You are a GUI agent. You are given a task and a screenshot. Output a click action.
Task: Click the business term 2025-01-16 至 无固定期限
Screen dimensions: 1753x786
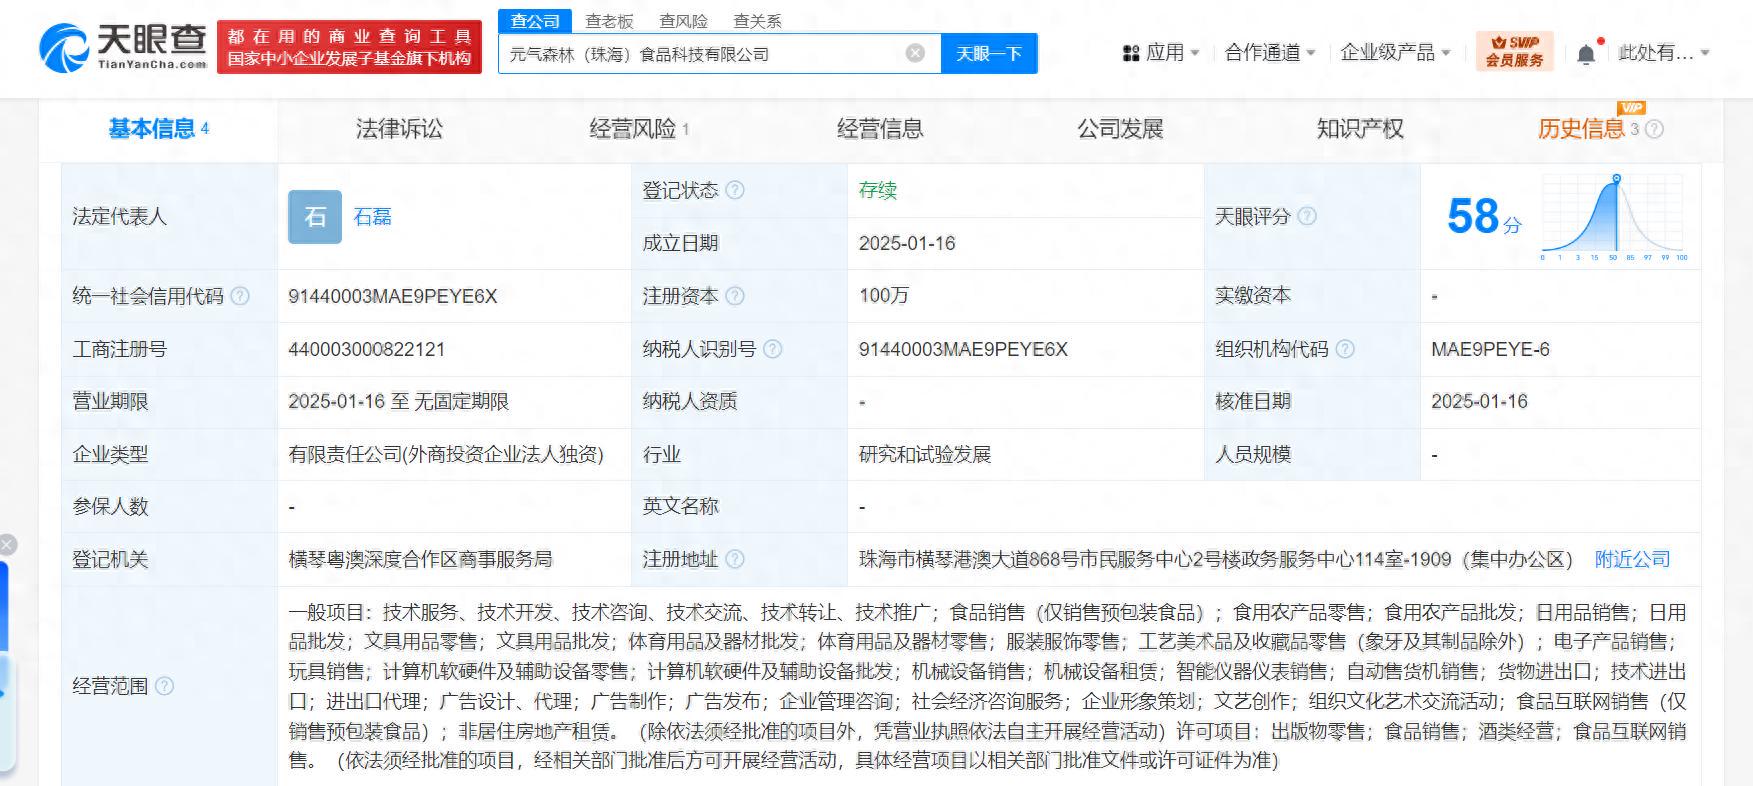tap(398, 401)
